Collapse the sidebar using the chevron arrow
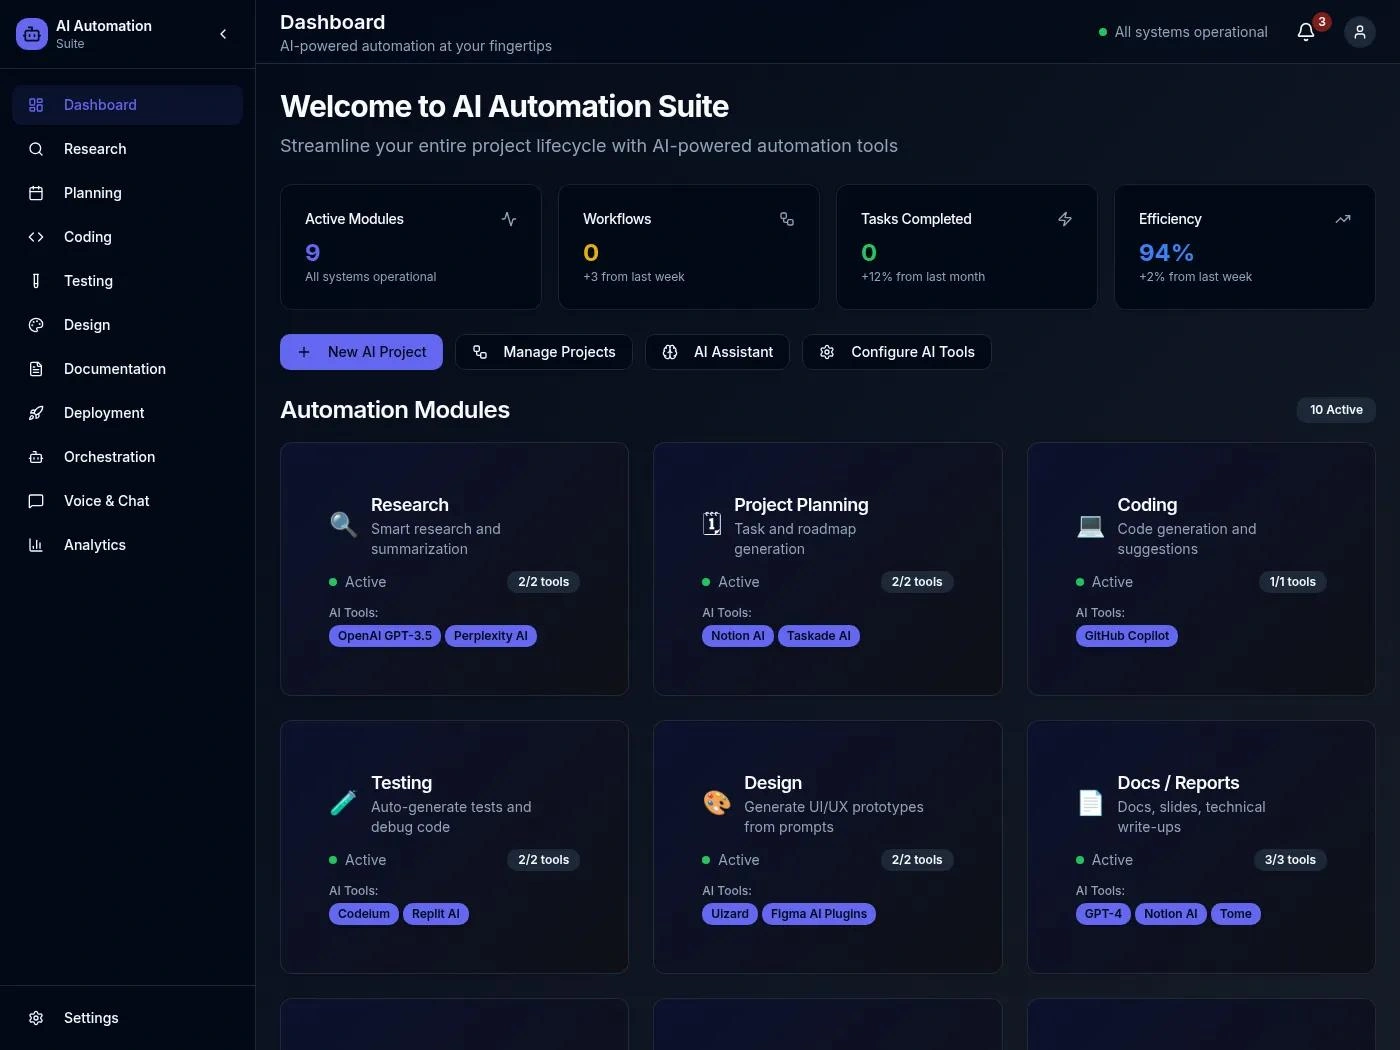 [x=223, y=34]
